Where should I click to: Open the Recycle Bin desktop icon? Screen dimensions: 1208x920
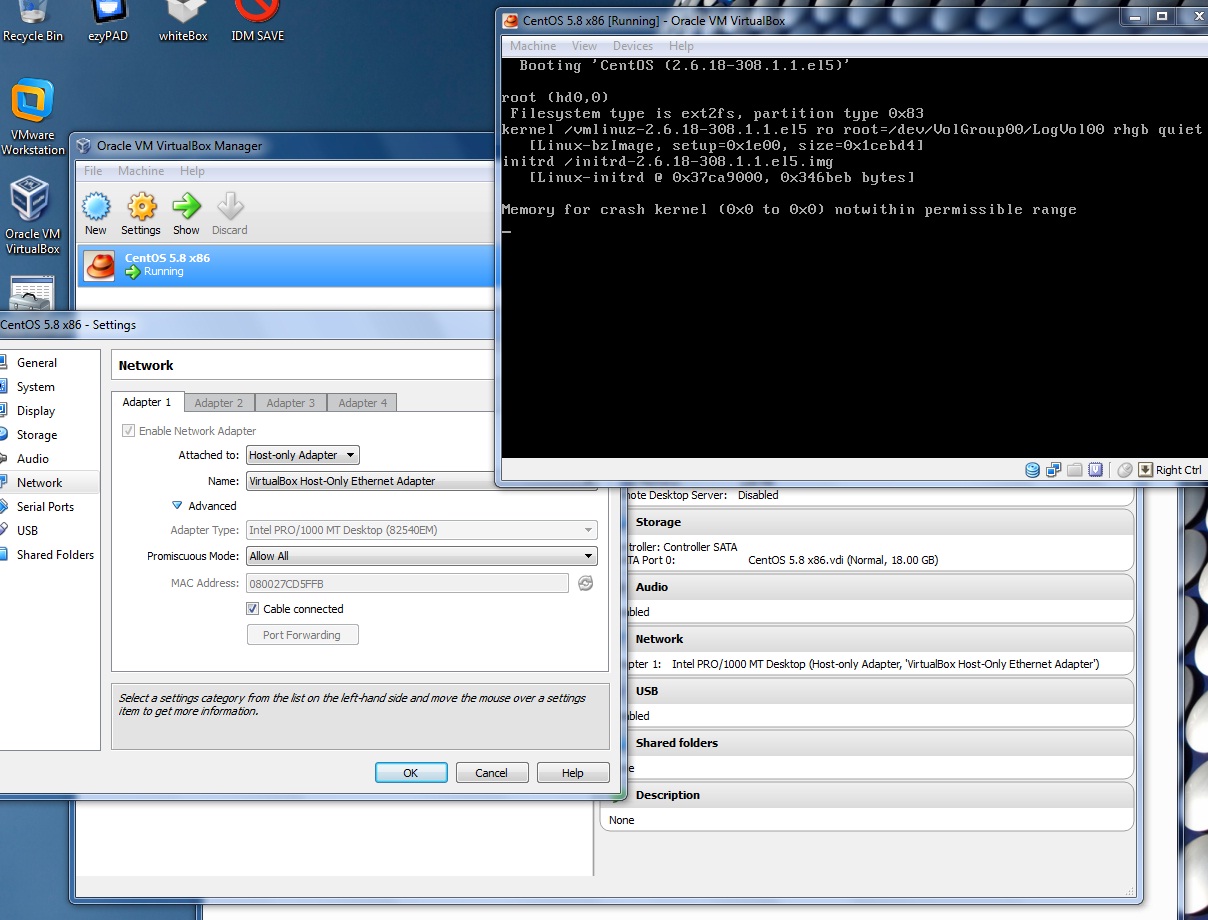pos(33,20)
